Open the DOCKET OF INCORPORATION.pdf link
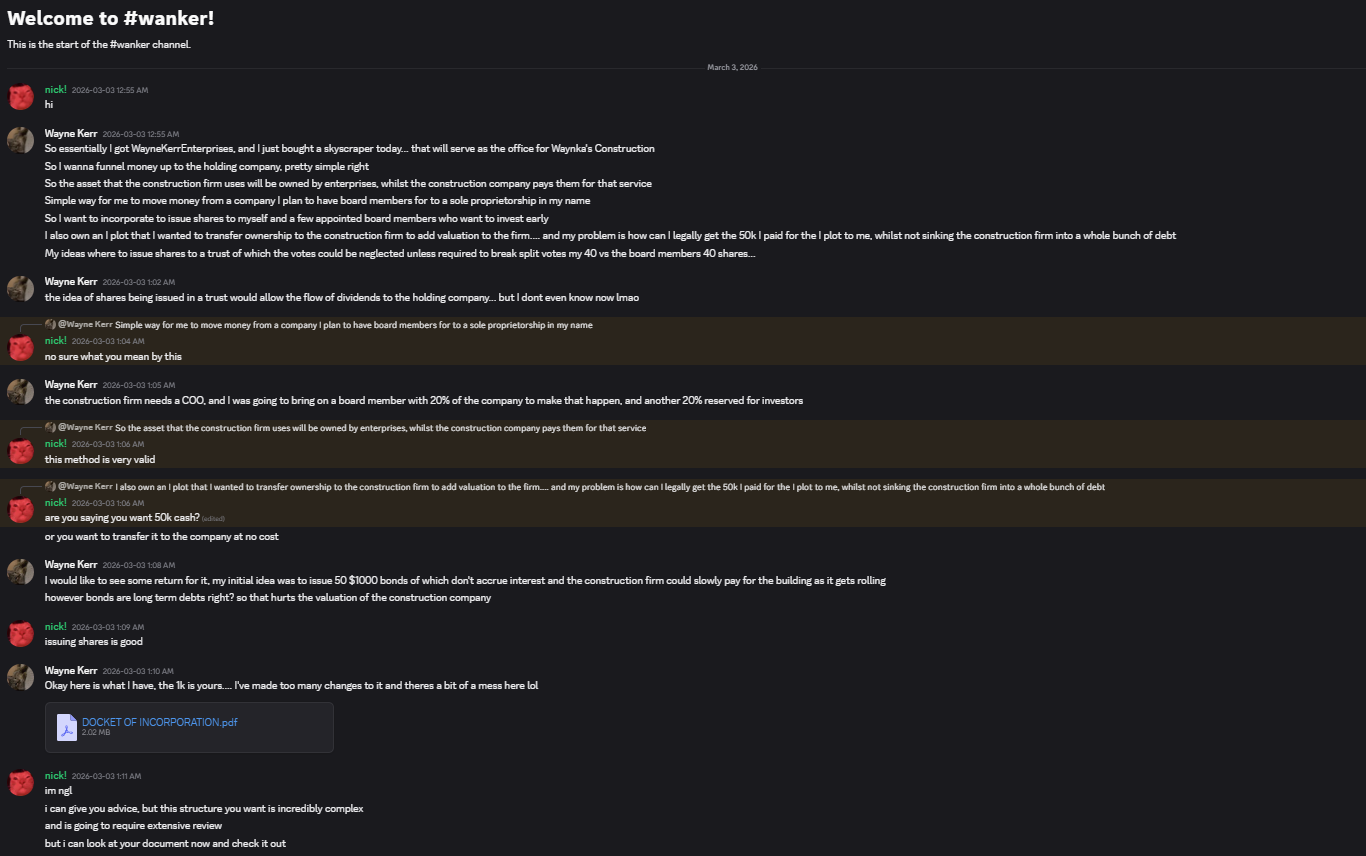1366x856 pixels. [x=160, y=722]
